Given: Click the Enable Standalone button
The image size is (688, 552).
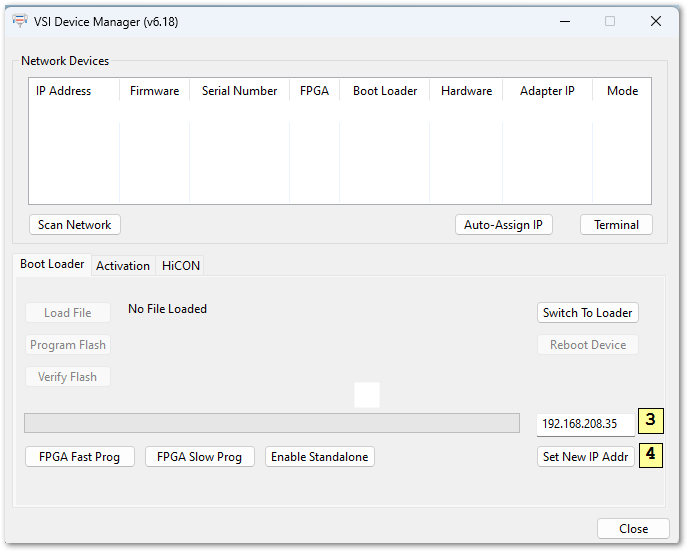Looking at the screenshot, I should pos(319,457).
